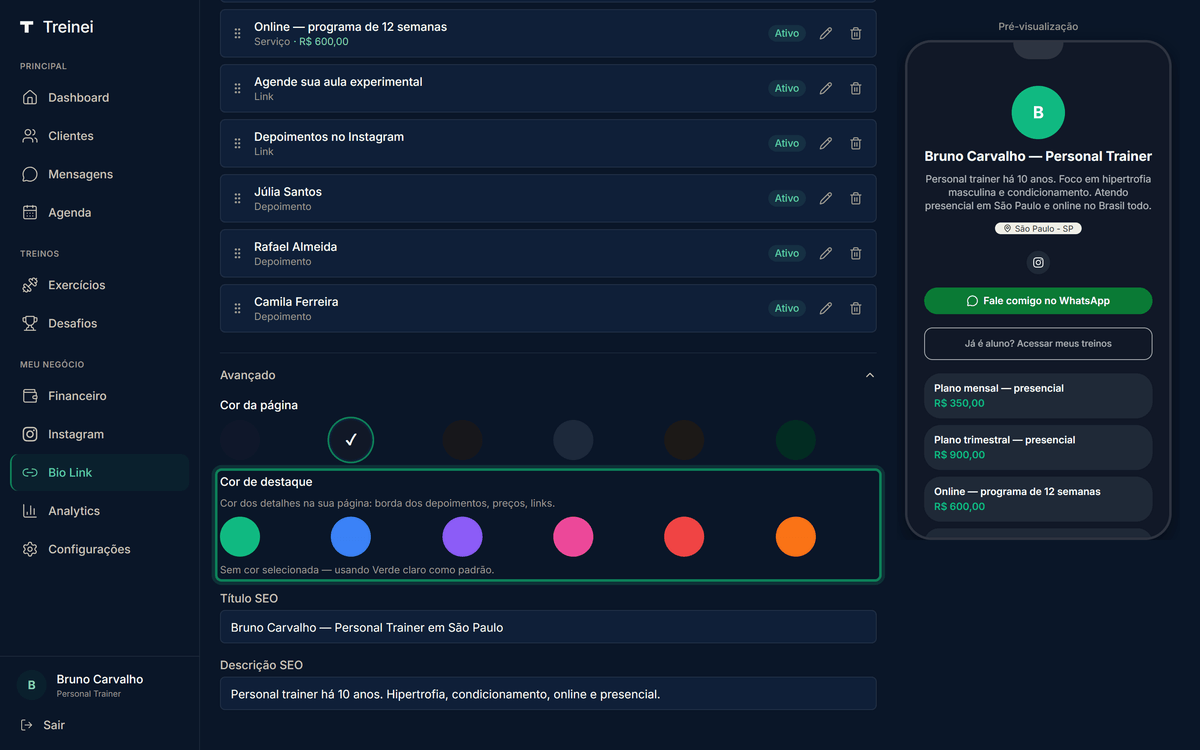Open Online programa card in phone preview
Viewport: 1200px width, 750px height.
pyautogui.click(x=1038, y=499)
